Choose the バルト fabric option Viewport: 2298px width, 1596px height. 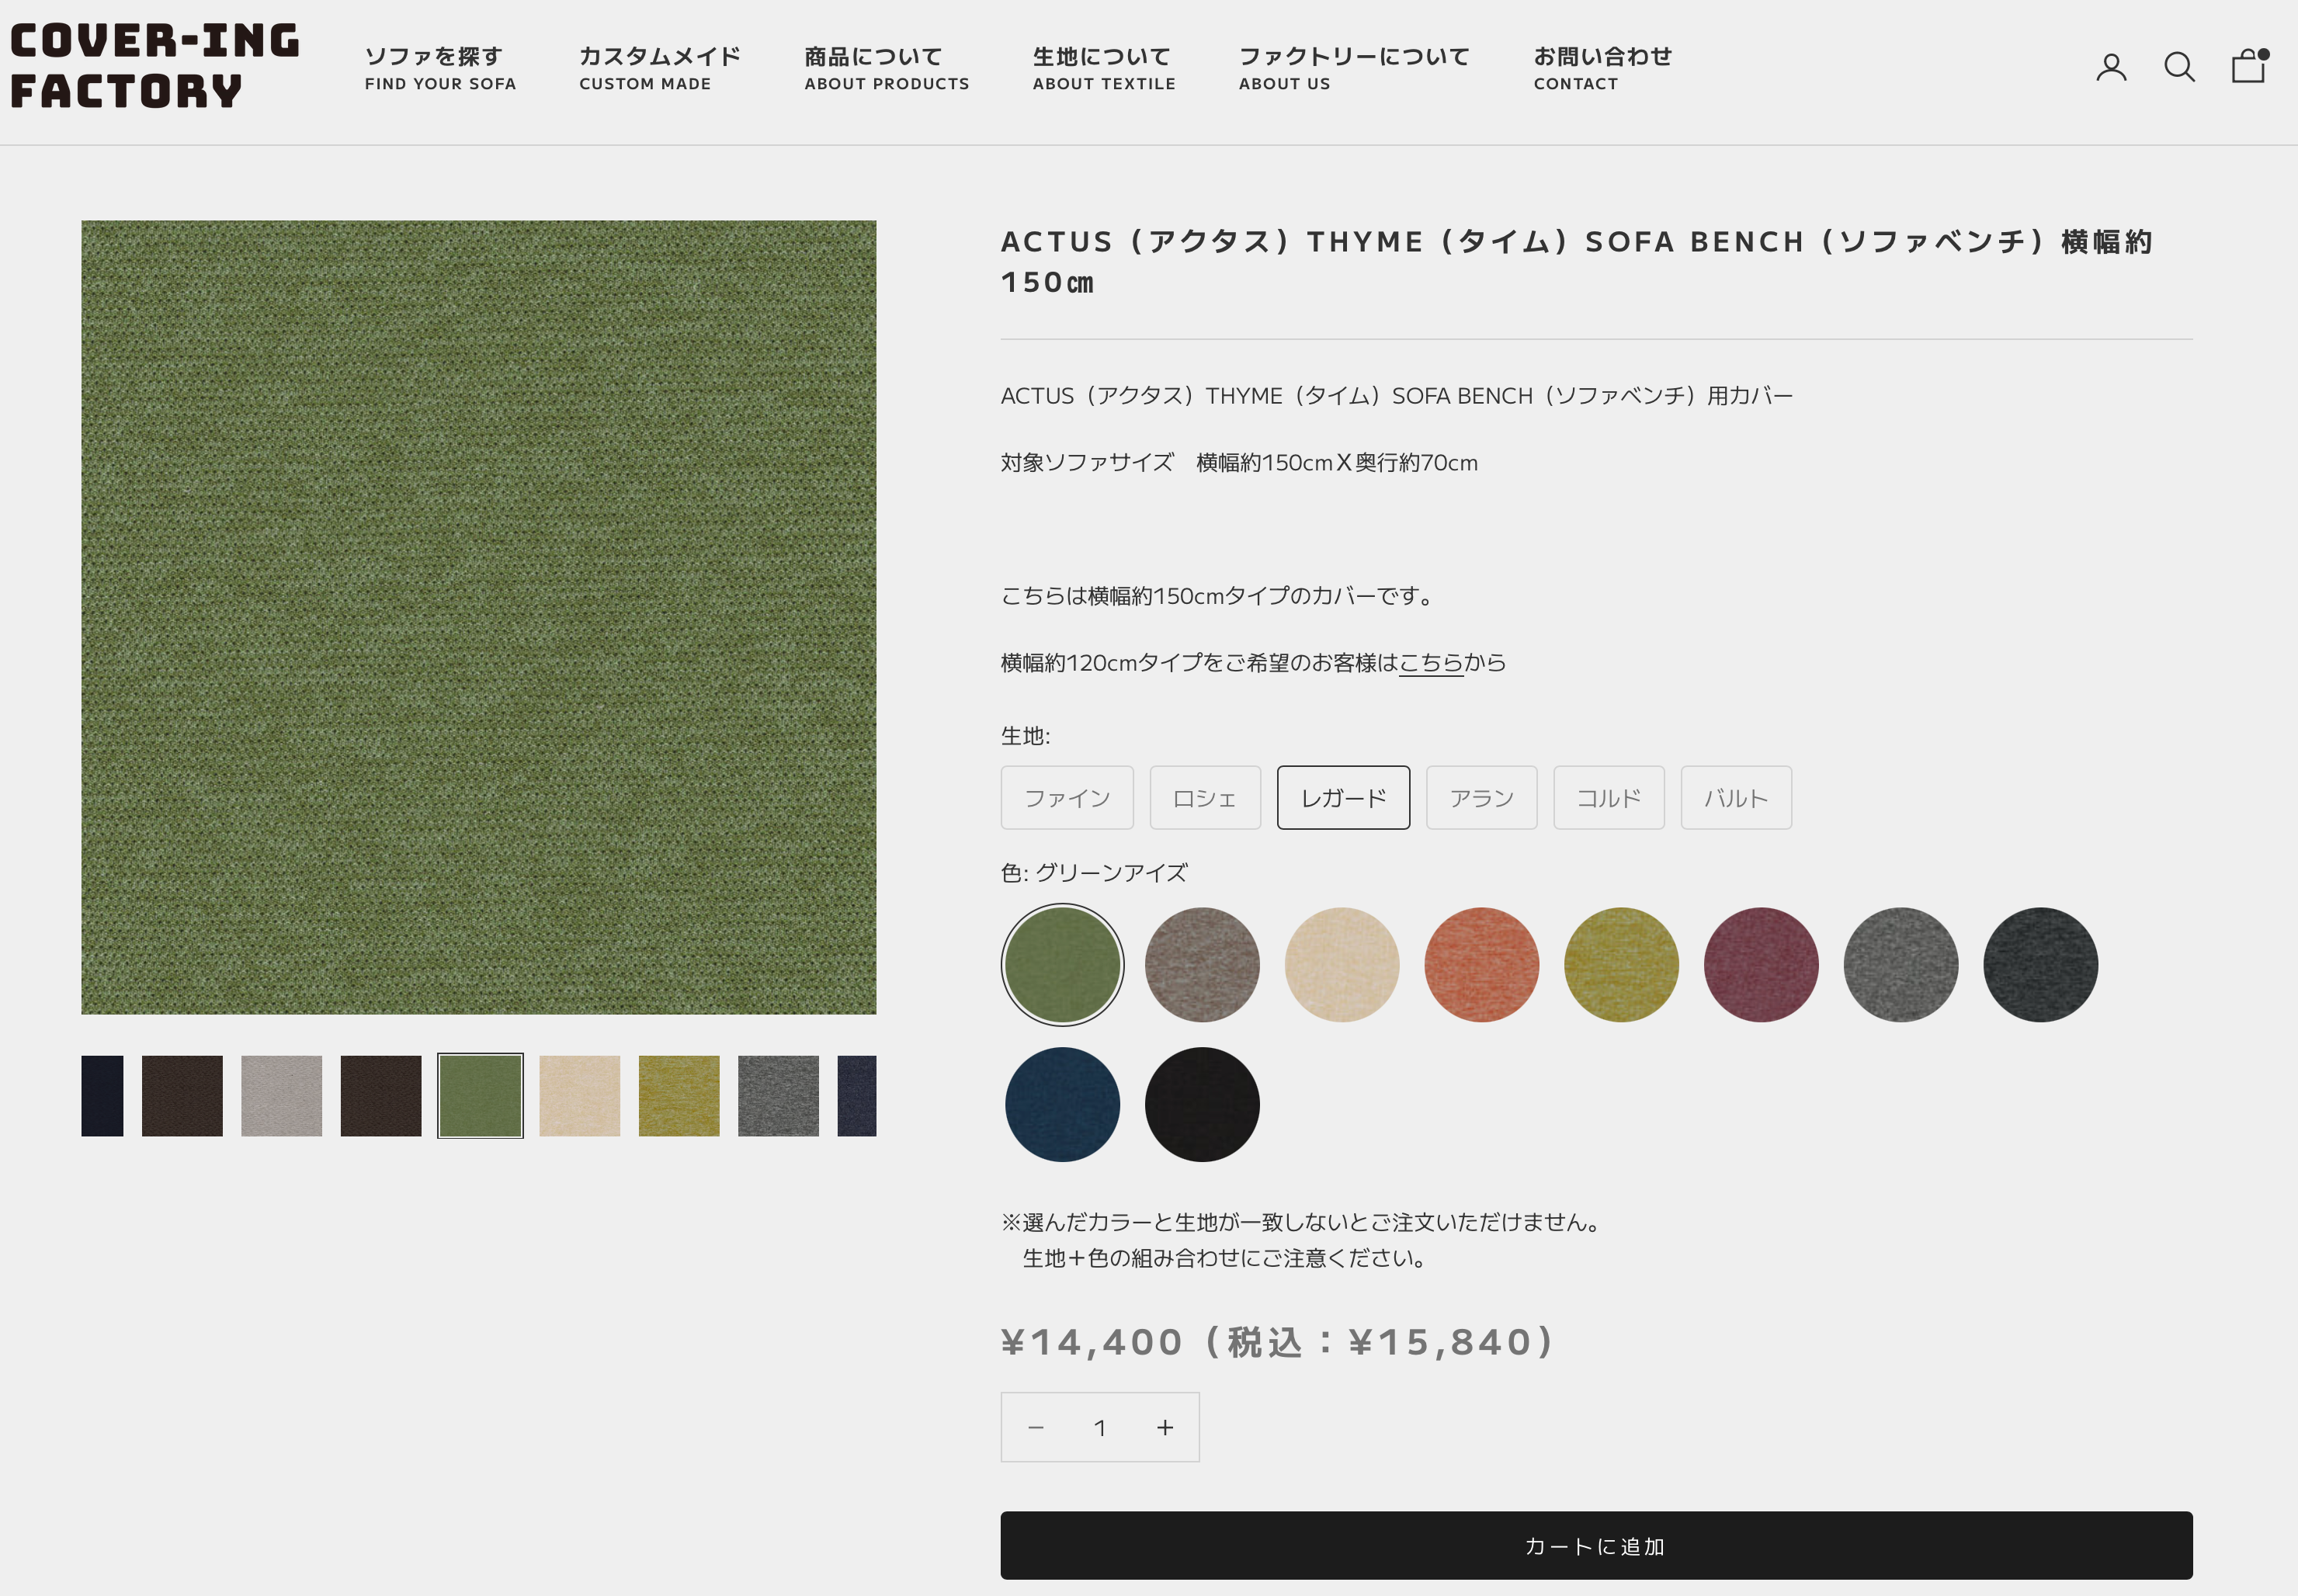point(1735,798)
